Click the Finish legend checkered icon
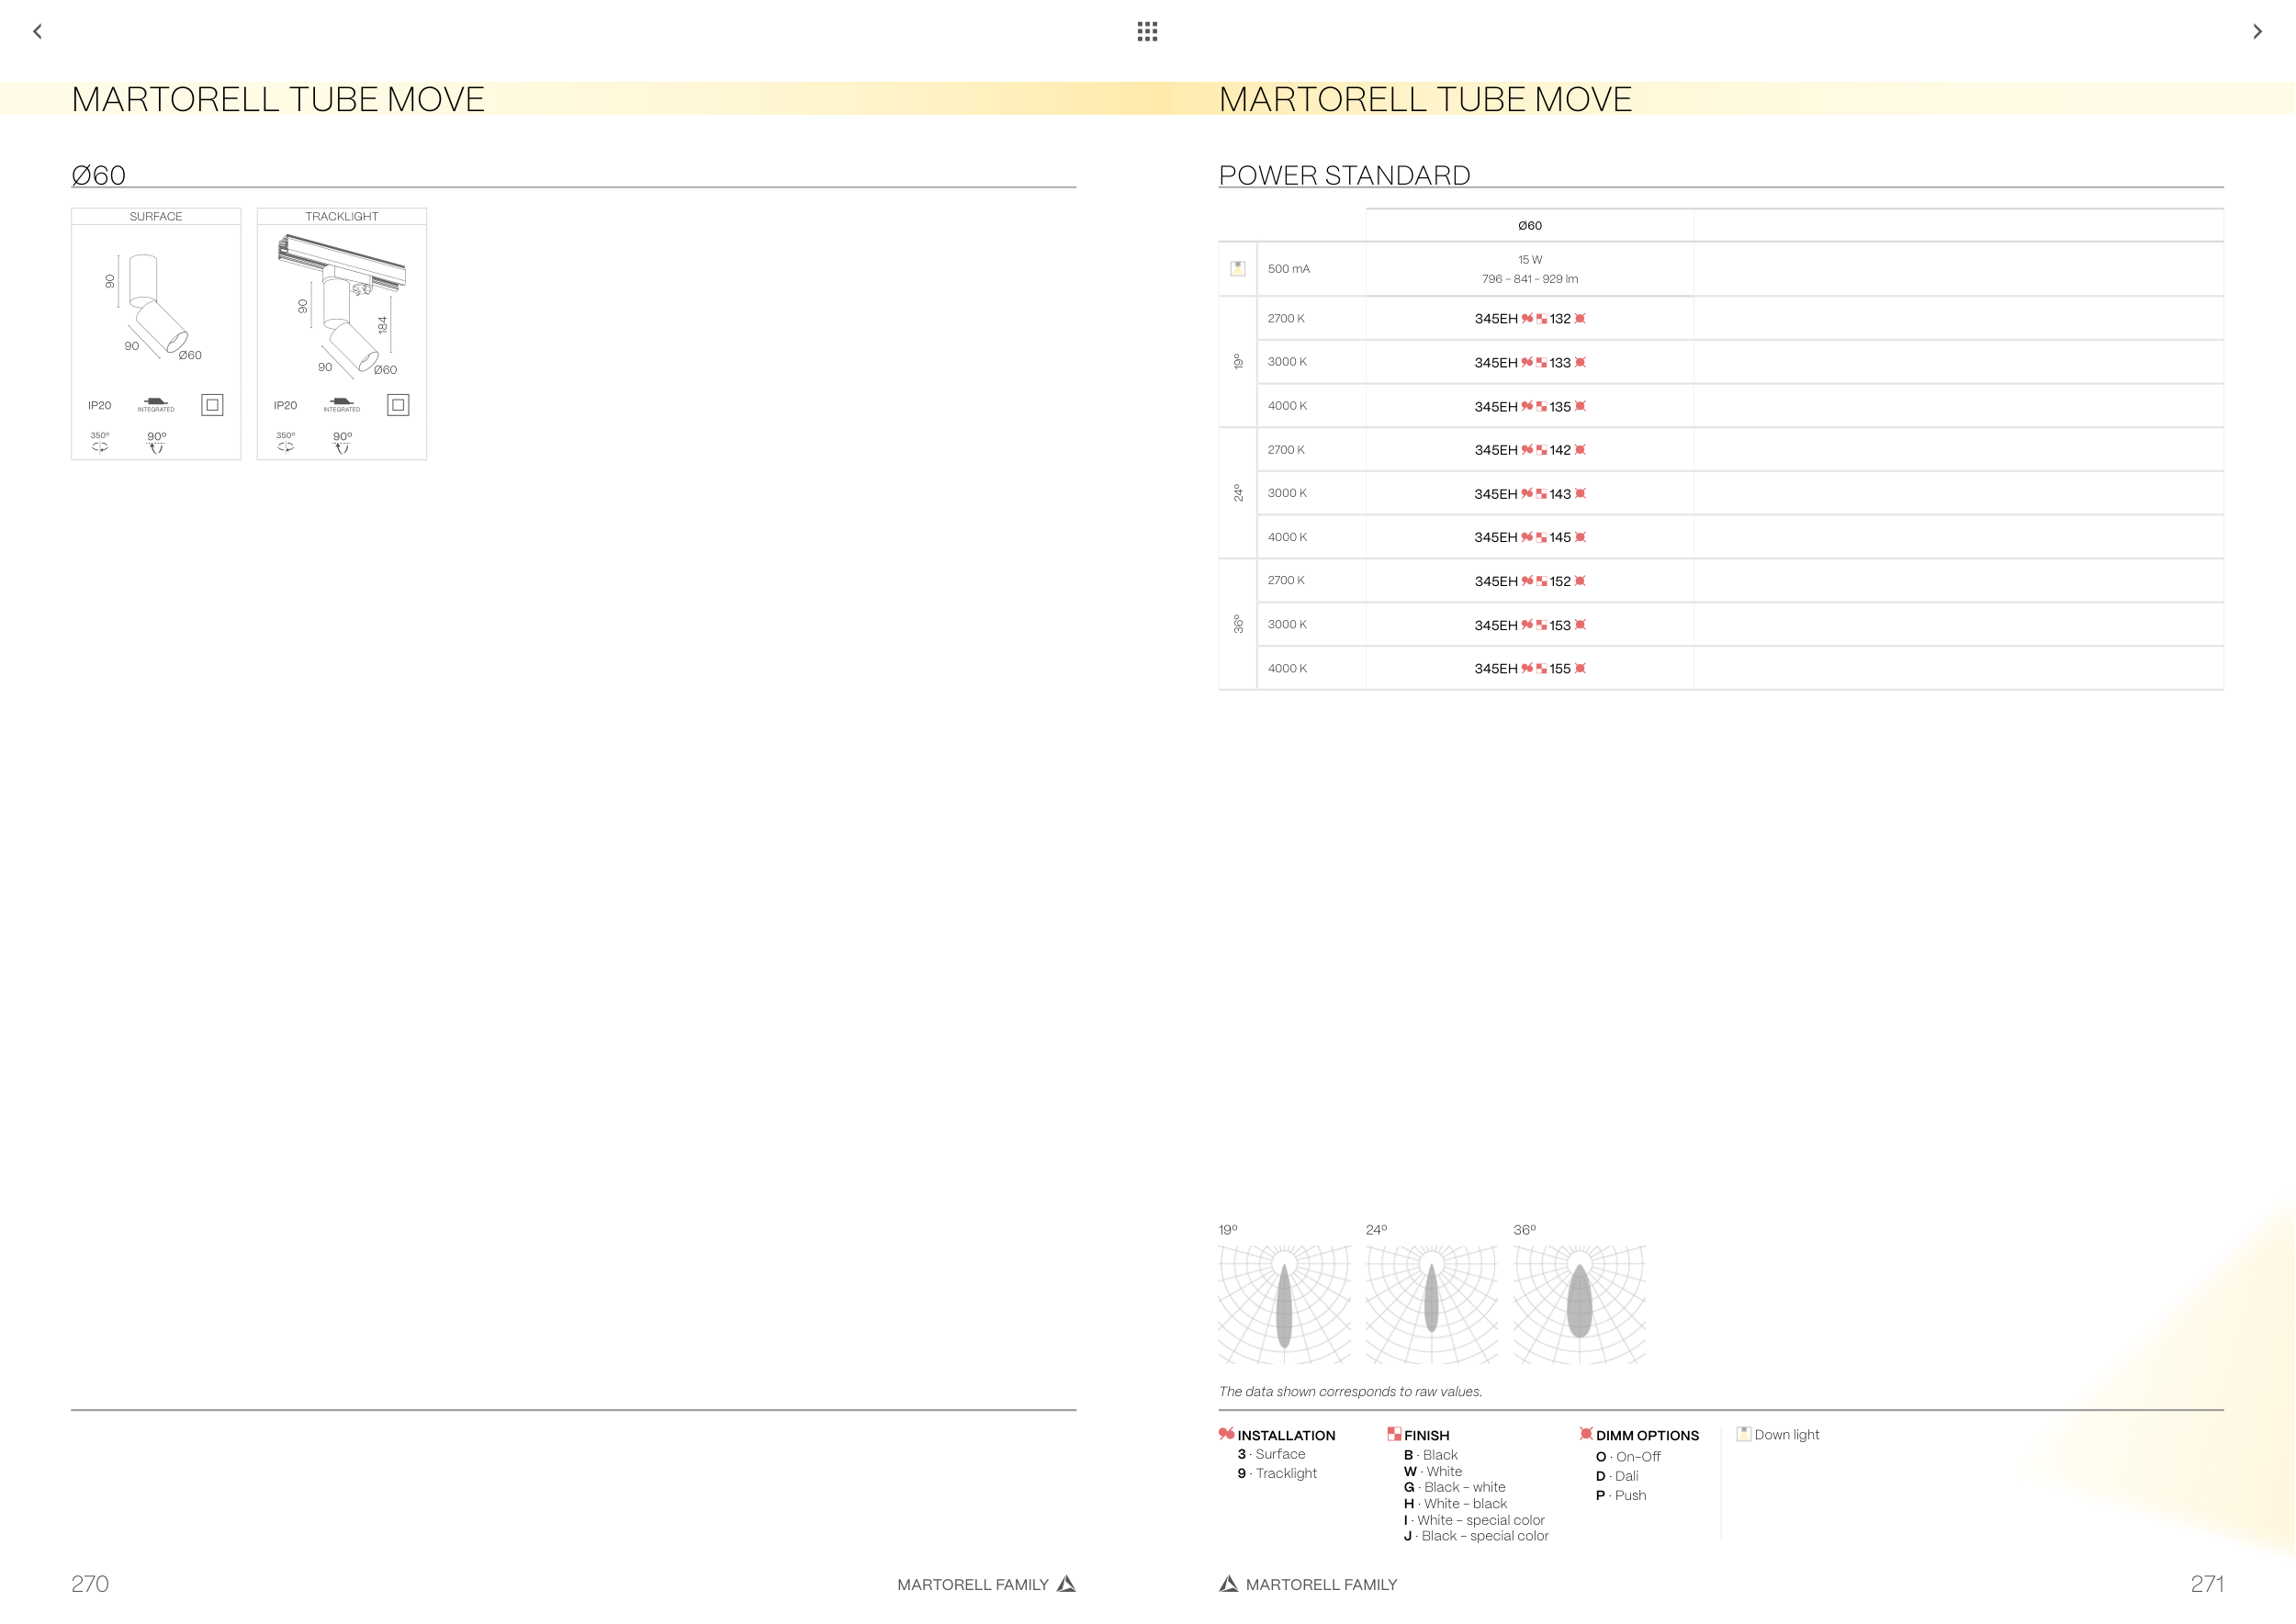This screenshot has width=2296, height=1624. pyautogui.click(x=1394, y=1434)
